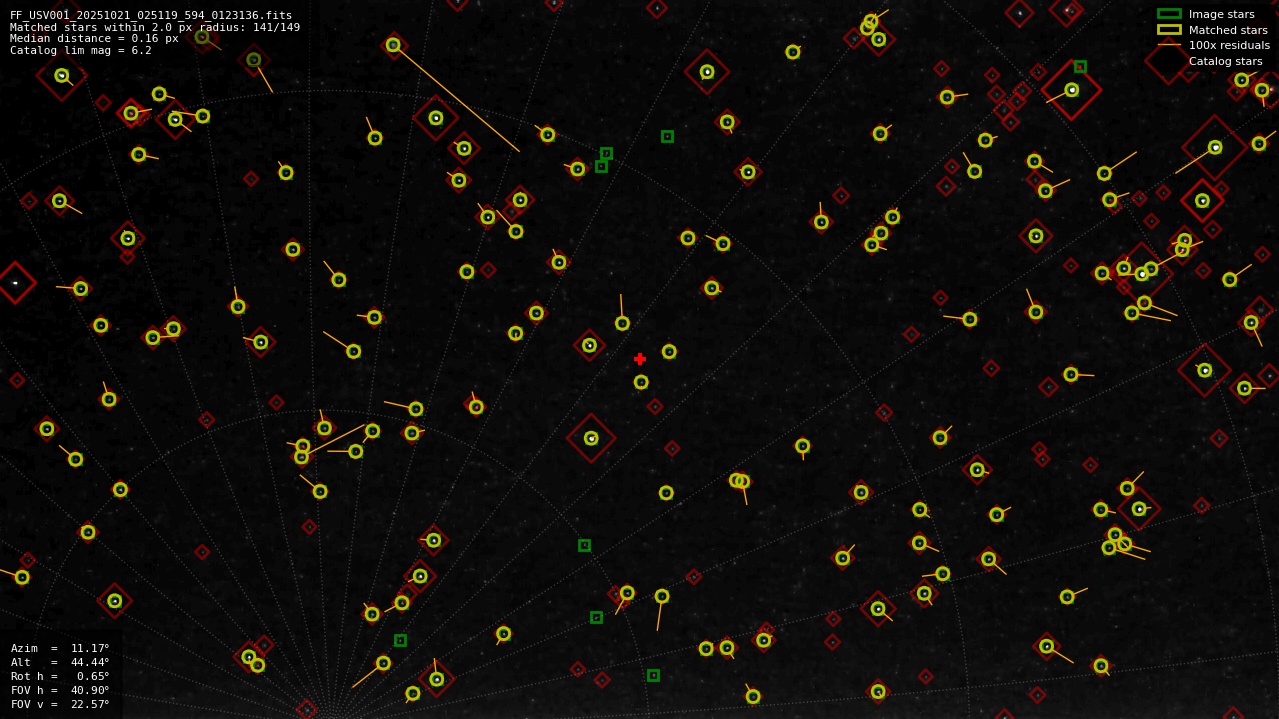Select the 'Catalog stars' legend label
This screenshot has height=719, width=1279.
click(x=1225, y=61)
